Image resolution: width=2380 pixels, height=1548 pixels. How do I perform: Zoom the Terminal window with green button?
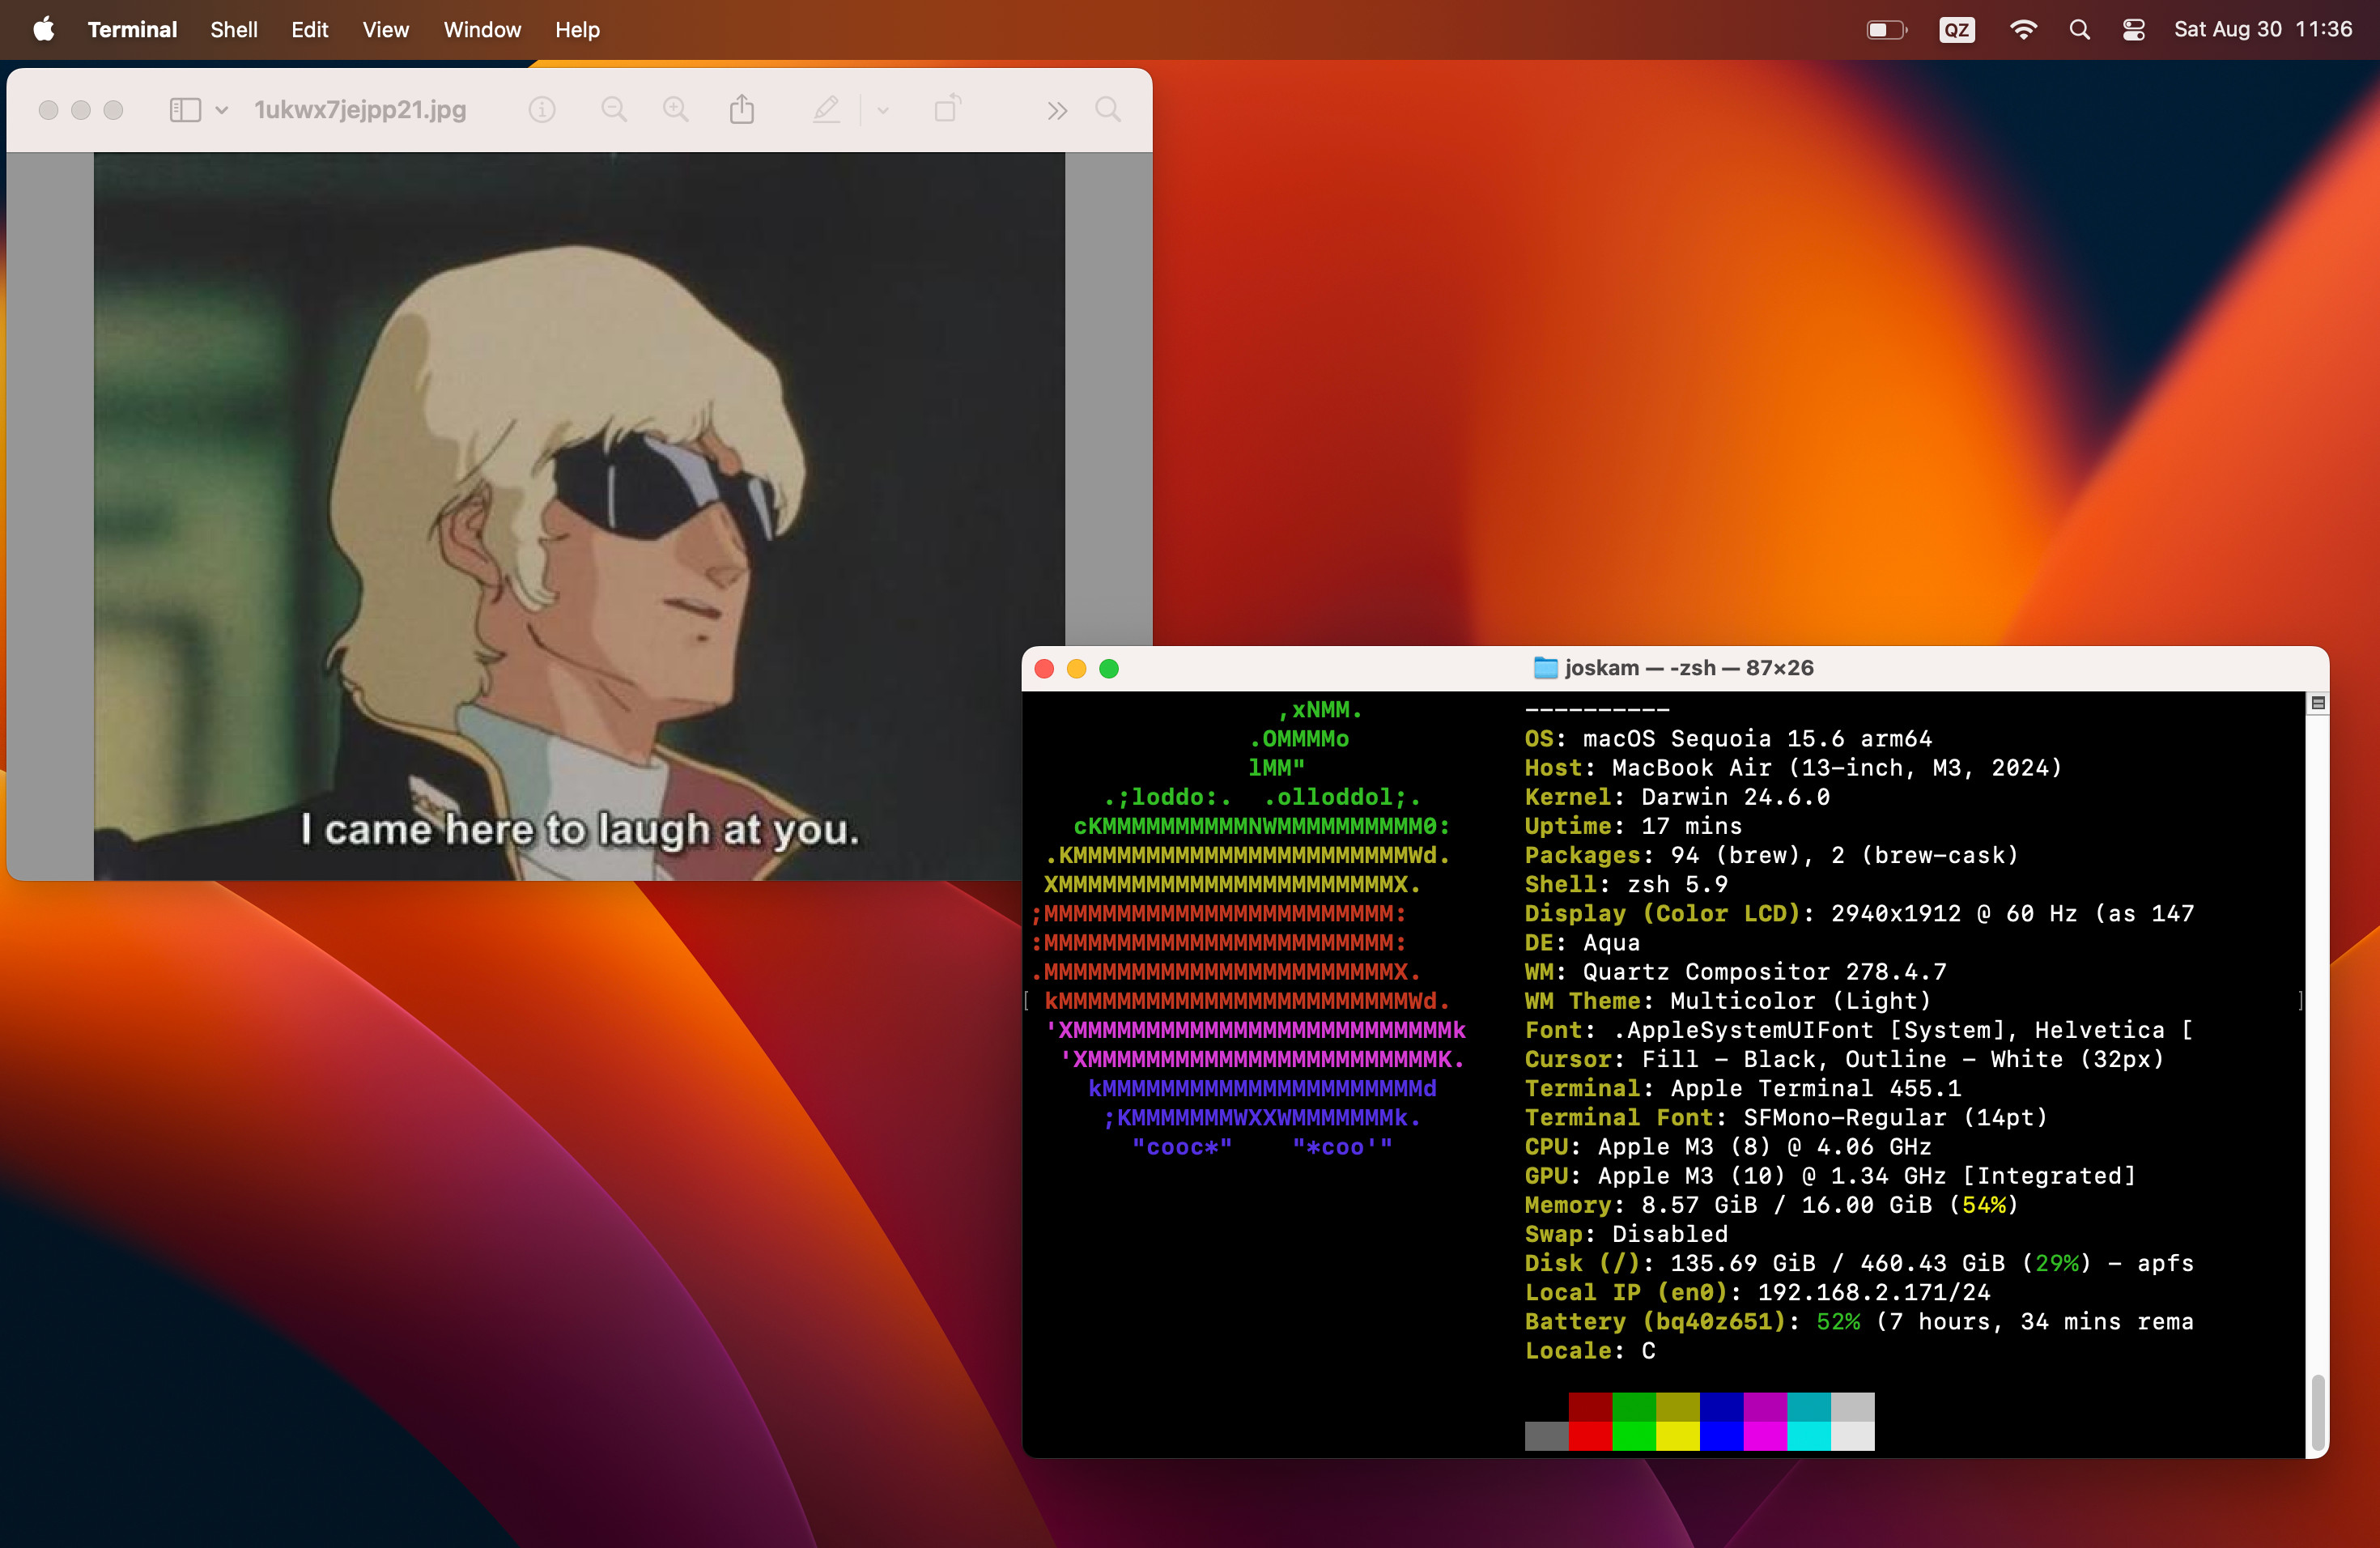1109,668
